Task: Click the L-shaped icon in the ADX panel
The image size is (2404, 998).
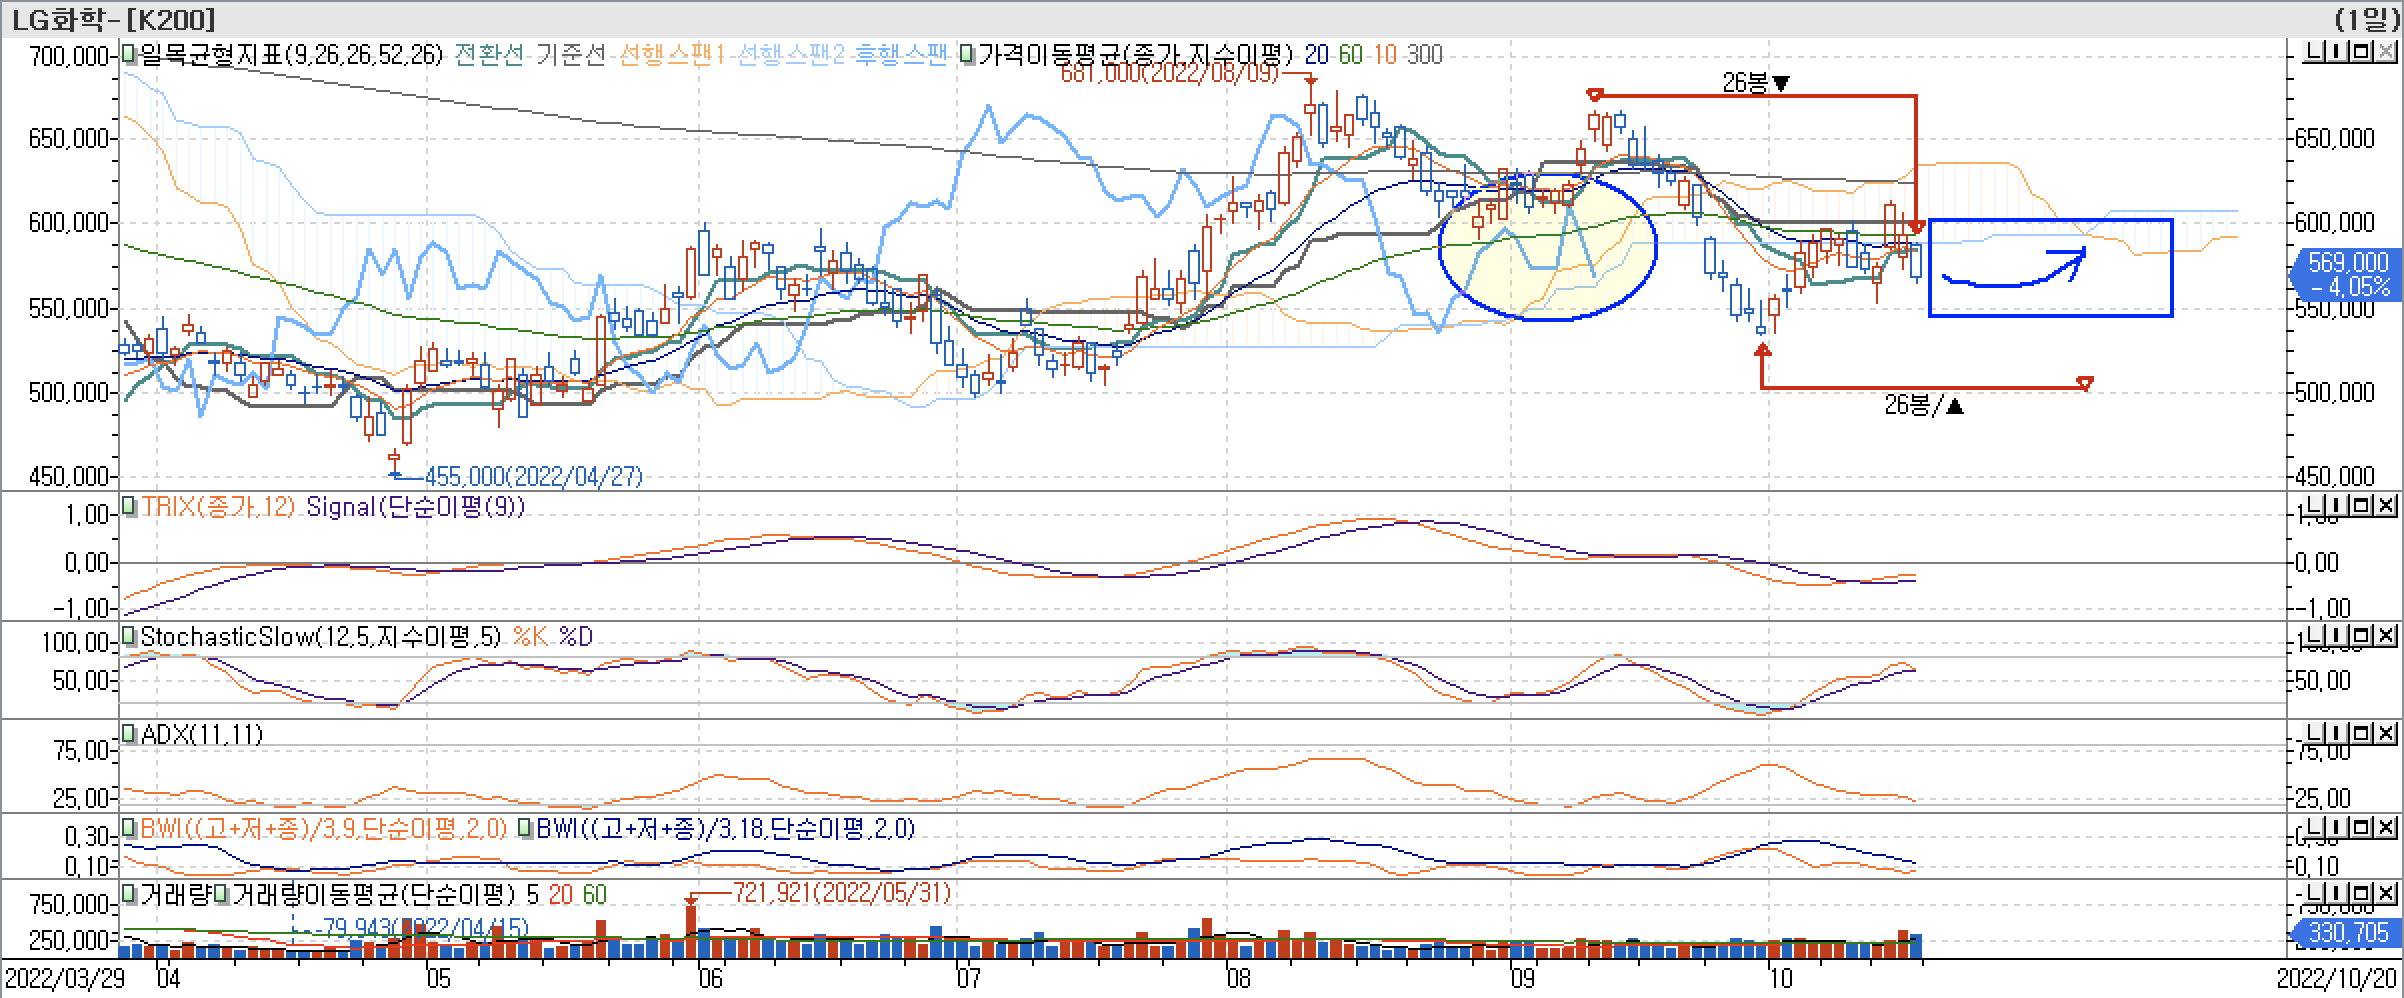Action: (2315, 734)
